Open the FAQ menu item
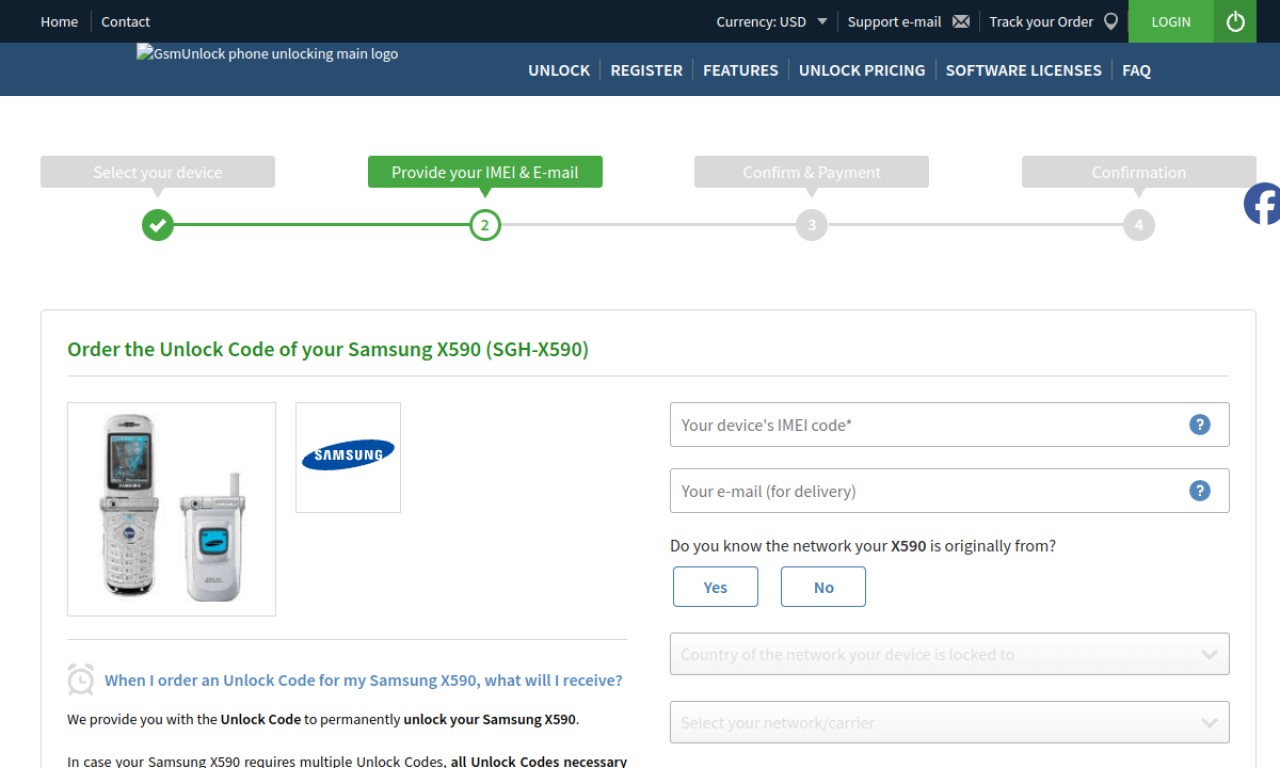1280x768 pixels. 1136,70
